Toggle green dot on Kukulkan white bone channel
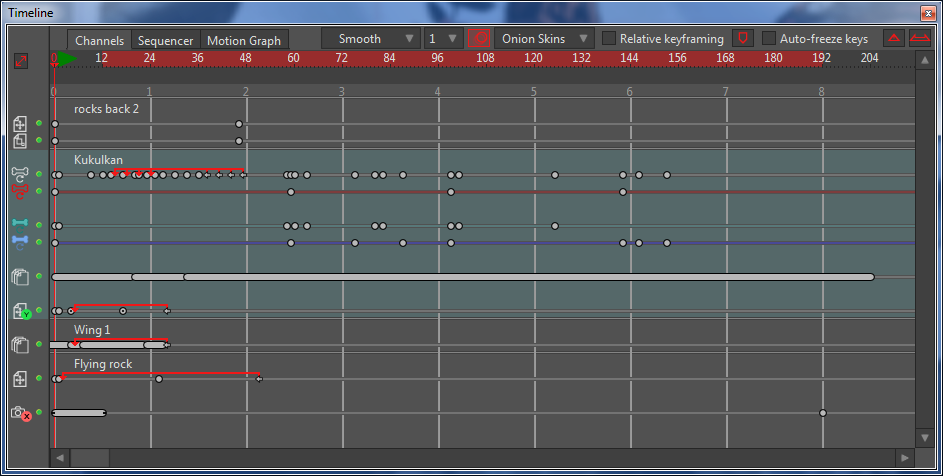 (x=39, y=174)
